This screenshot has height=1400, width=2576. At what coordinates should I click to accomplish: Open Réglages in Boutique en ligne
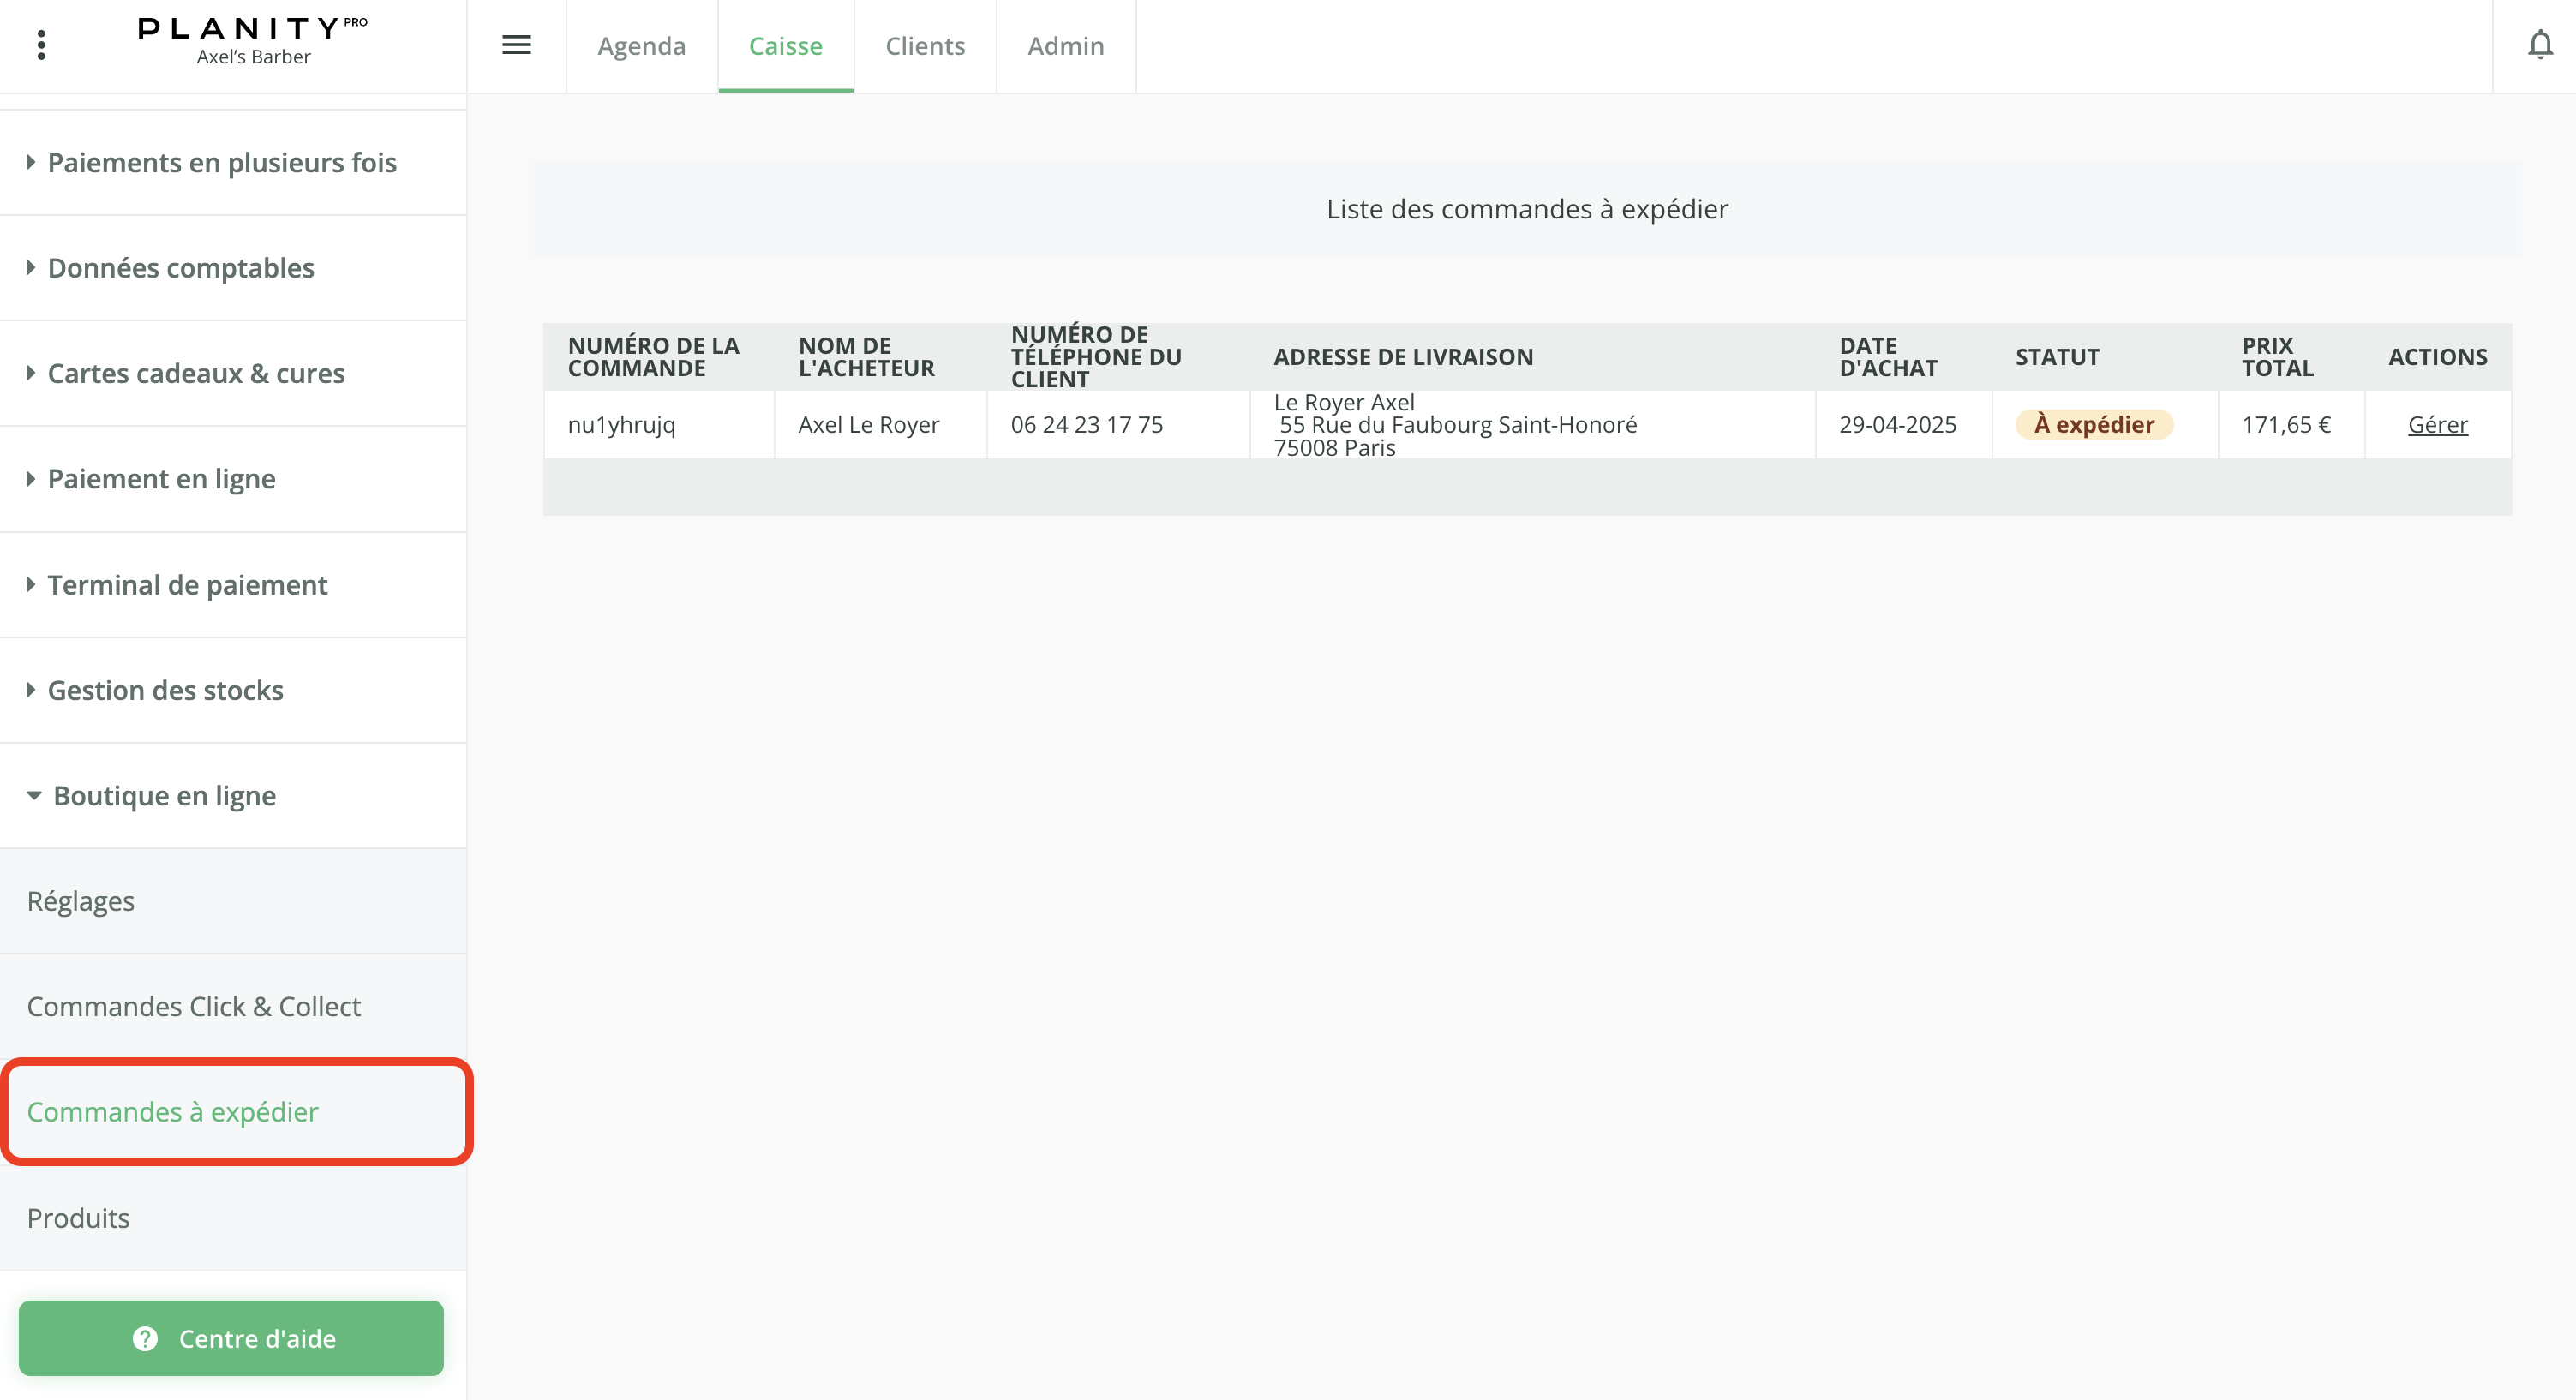point(80,901)
